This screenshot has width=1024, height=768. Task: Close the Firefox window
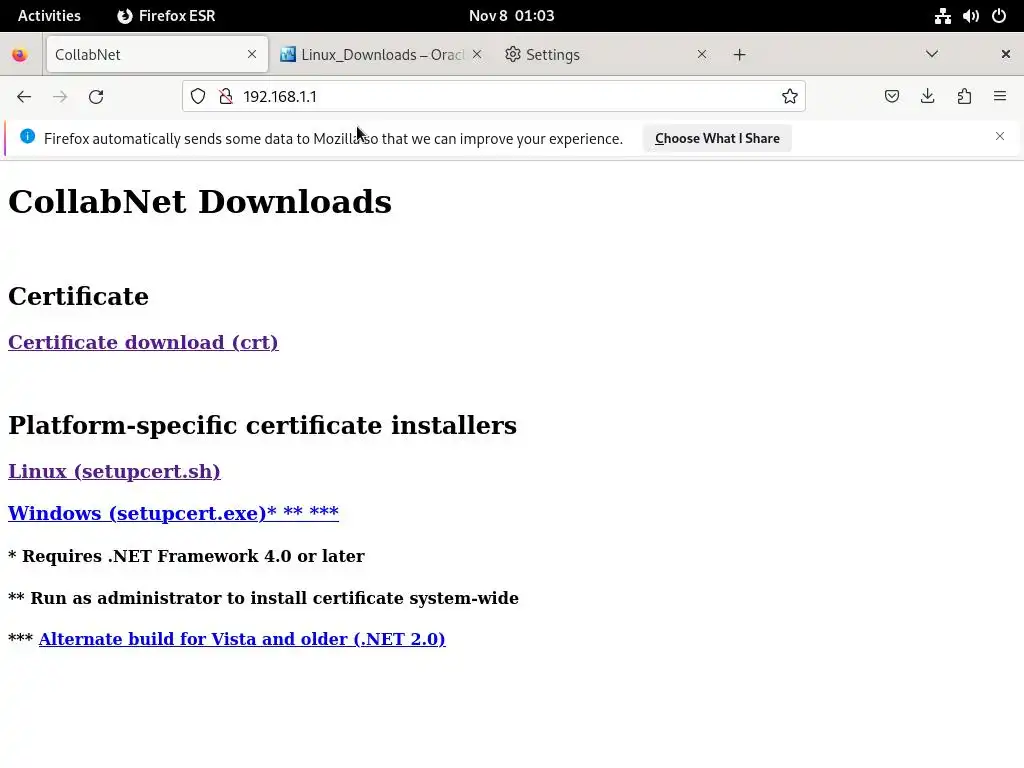tap(1006, 54)
